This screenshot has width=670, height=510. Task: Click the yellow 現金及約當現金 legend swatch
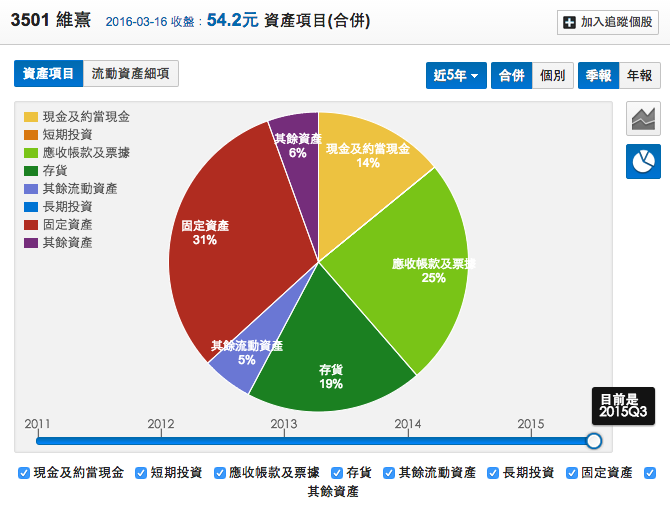pyautogui.click(x=31, y=117)
